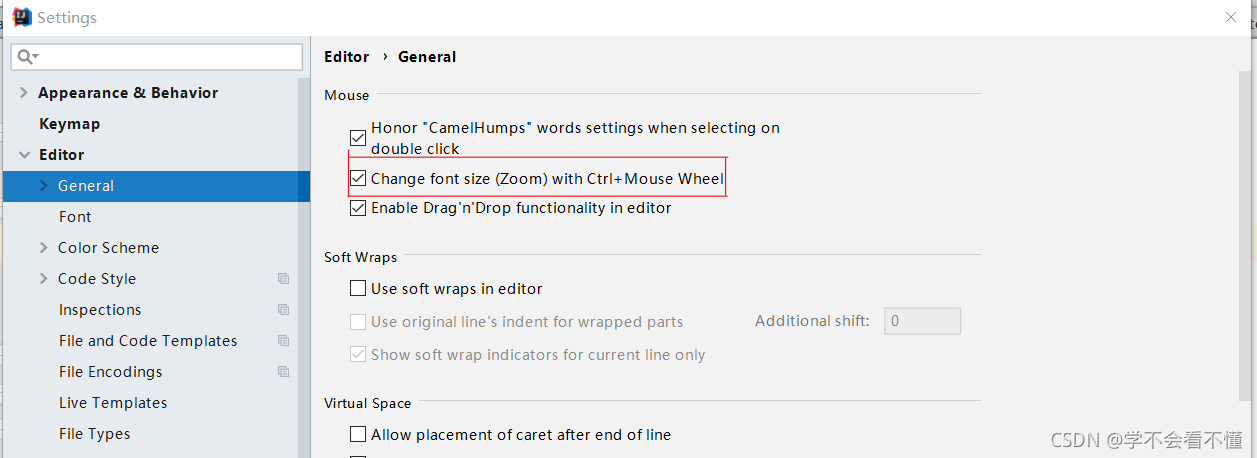
Task: Collapse the Editor tree node
Action: pyautogui.click(x=24, y=155)
